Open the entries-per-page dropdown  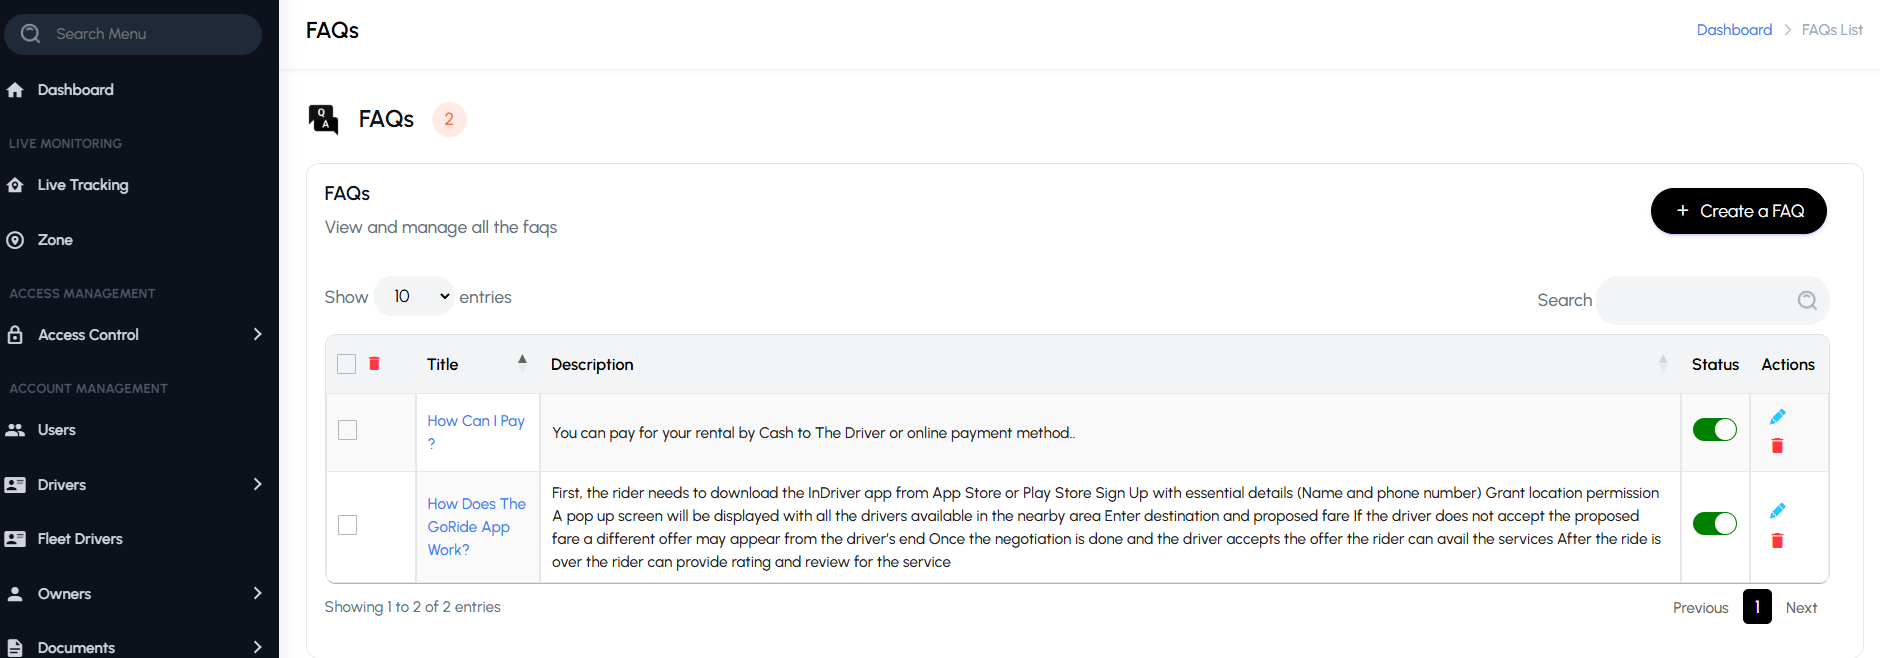click(414, 296)
